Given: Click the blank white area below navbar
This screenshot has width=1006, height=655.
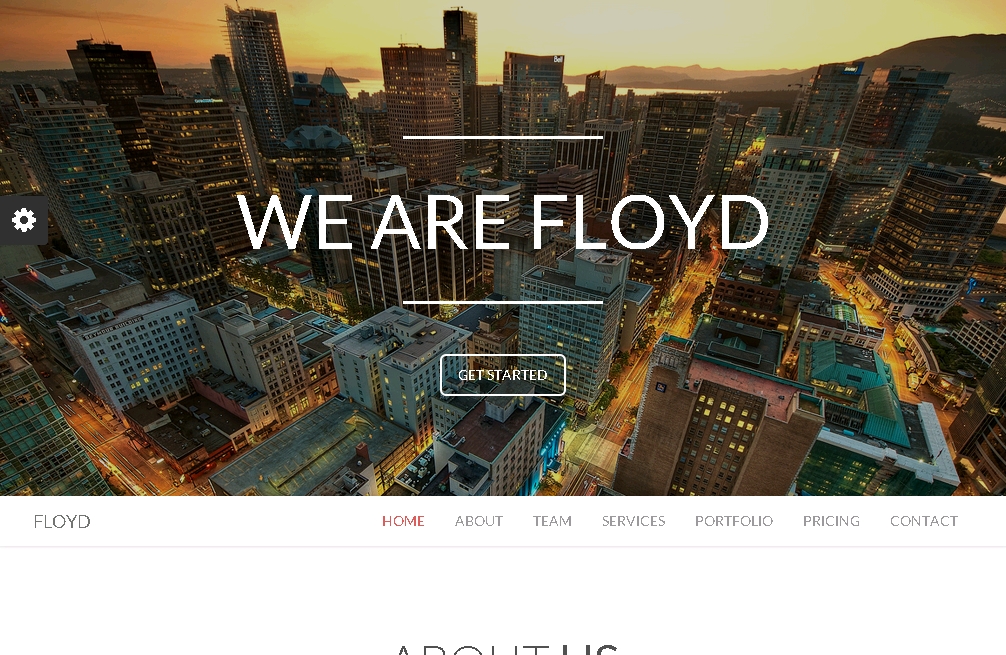Looking at the screenshot, I should tap(502, 590).
